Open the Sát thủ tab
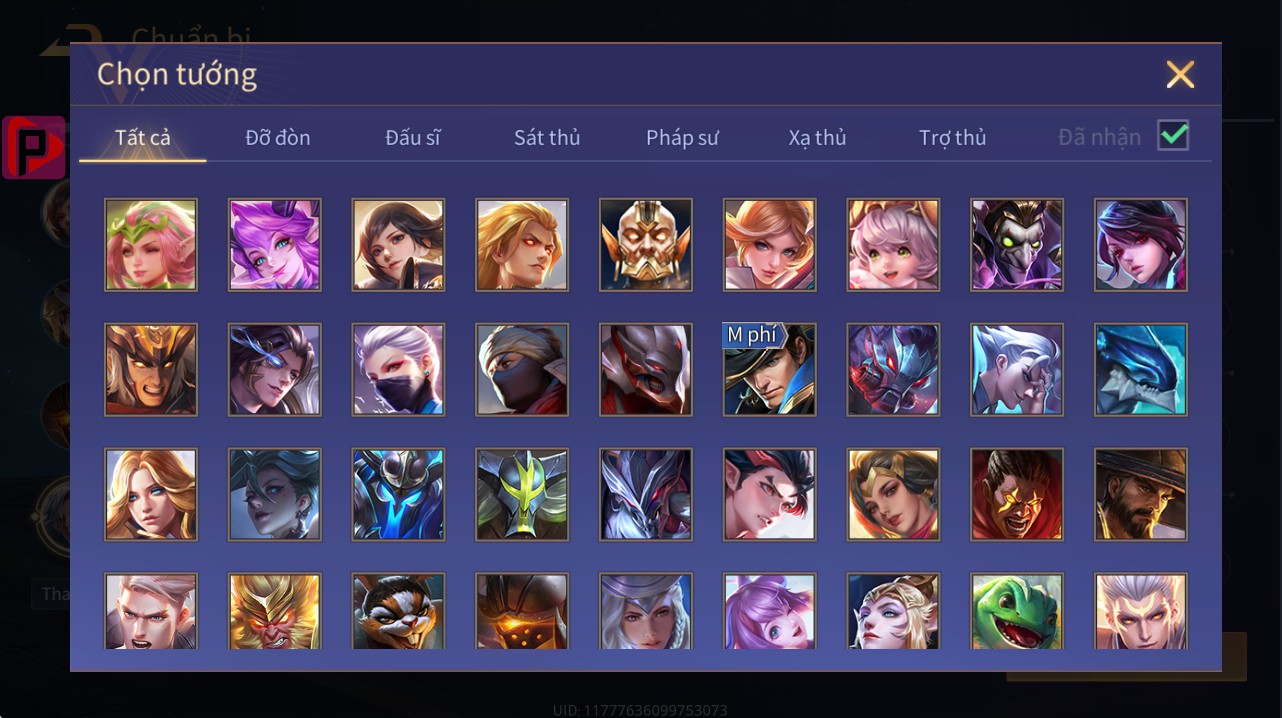This screenshot has width=1282, height=718. click(x=547, y=137)
